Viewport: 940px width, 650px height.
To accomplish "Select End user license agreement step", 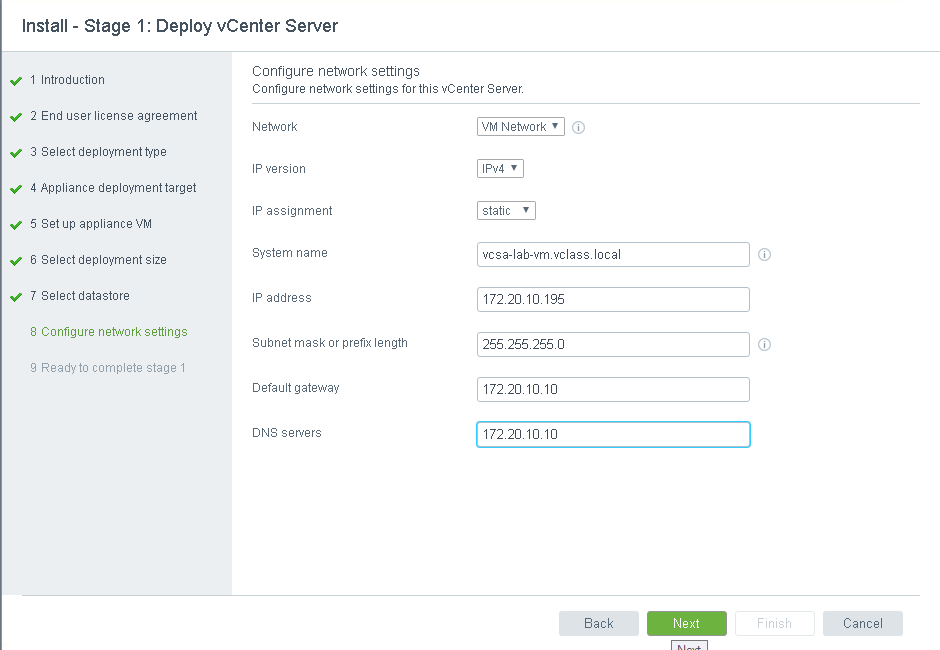I will (x=119, y=116).
